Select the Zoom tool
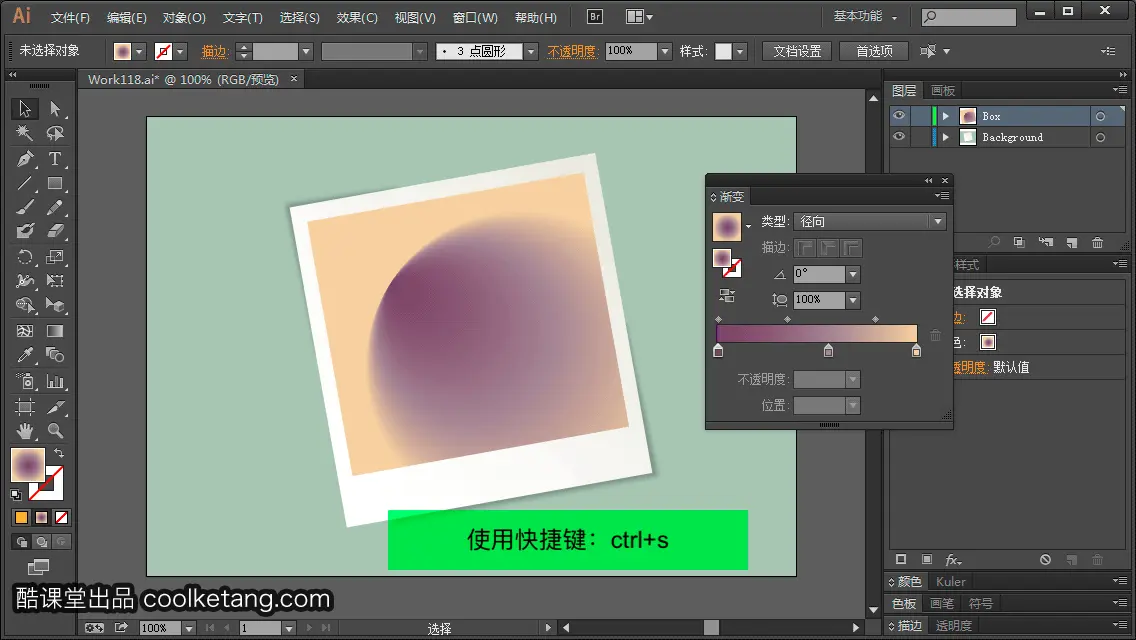Image resolution: width=1136 pixels, height=640 pixels. (55, 431)
